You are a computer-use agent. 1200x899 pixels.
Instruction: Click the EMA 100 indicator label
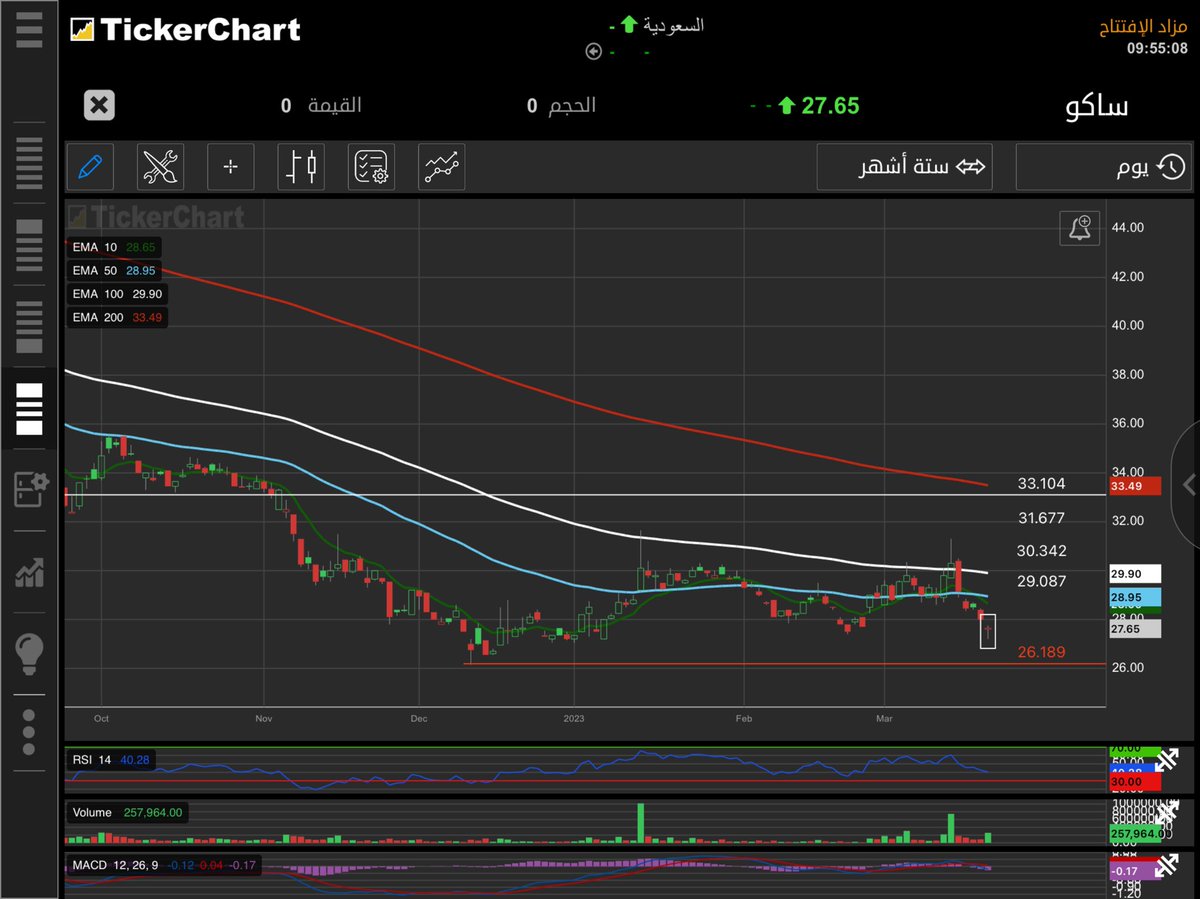[117, 294]
